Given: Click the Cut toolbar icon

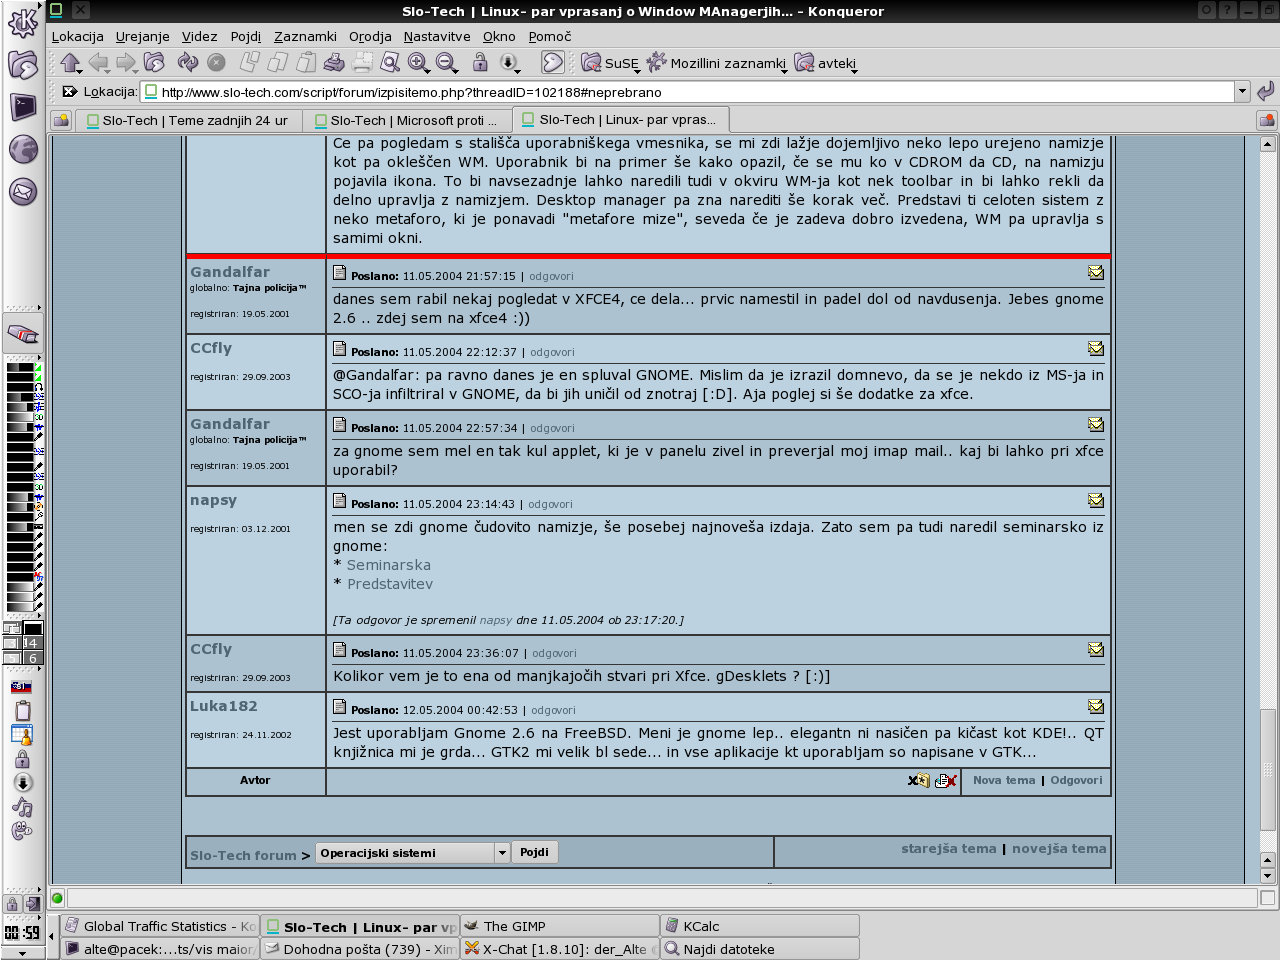Looking at the screenshot, I should (250, 62).
